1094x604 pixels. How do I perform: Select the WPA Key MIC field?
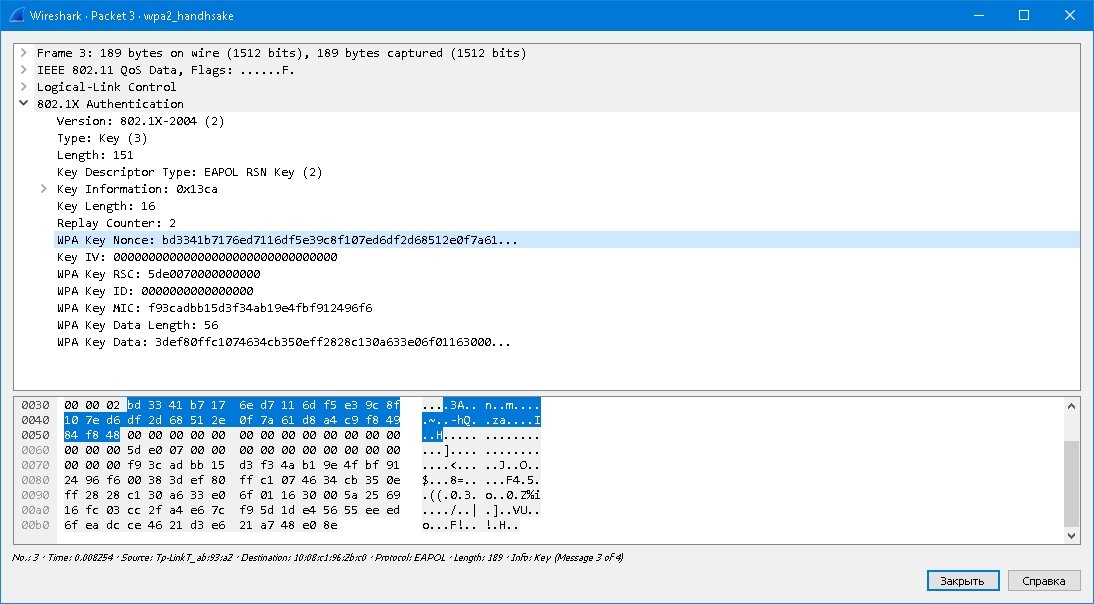pyautogui.click(x=214, y=308)
